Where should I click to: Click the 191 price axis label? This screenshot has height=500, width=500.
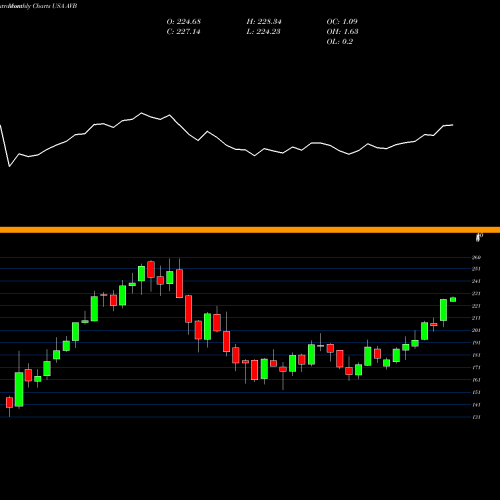point(476,343)
